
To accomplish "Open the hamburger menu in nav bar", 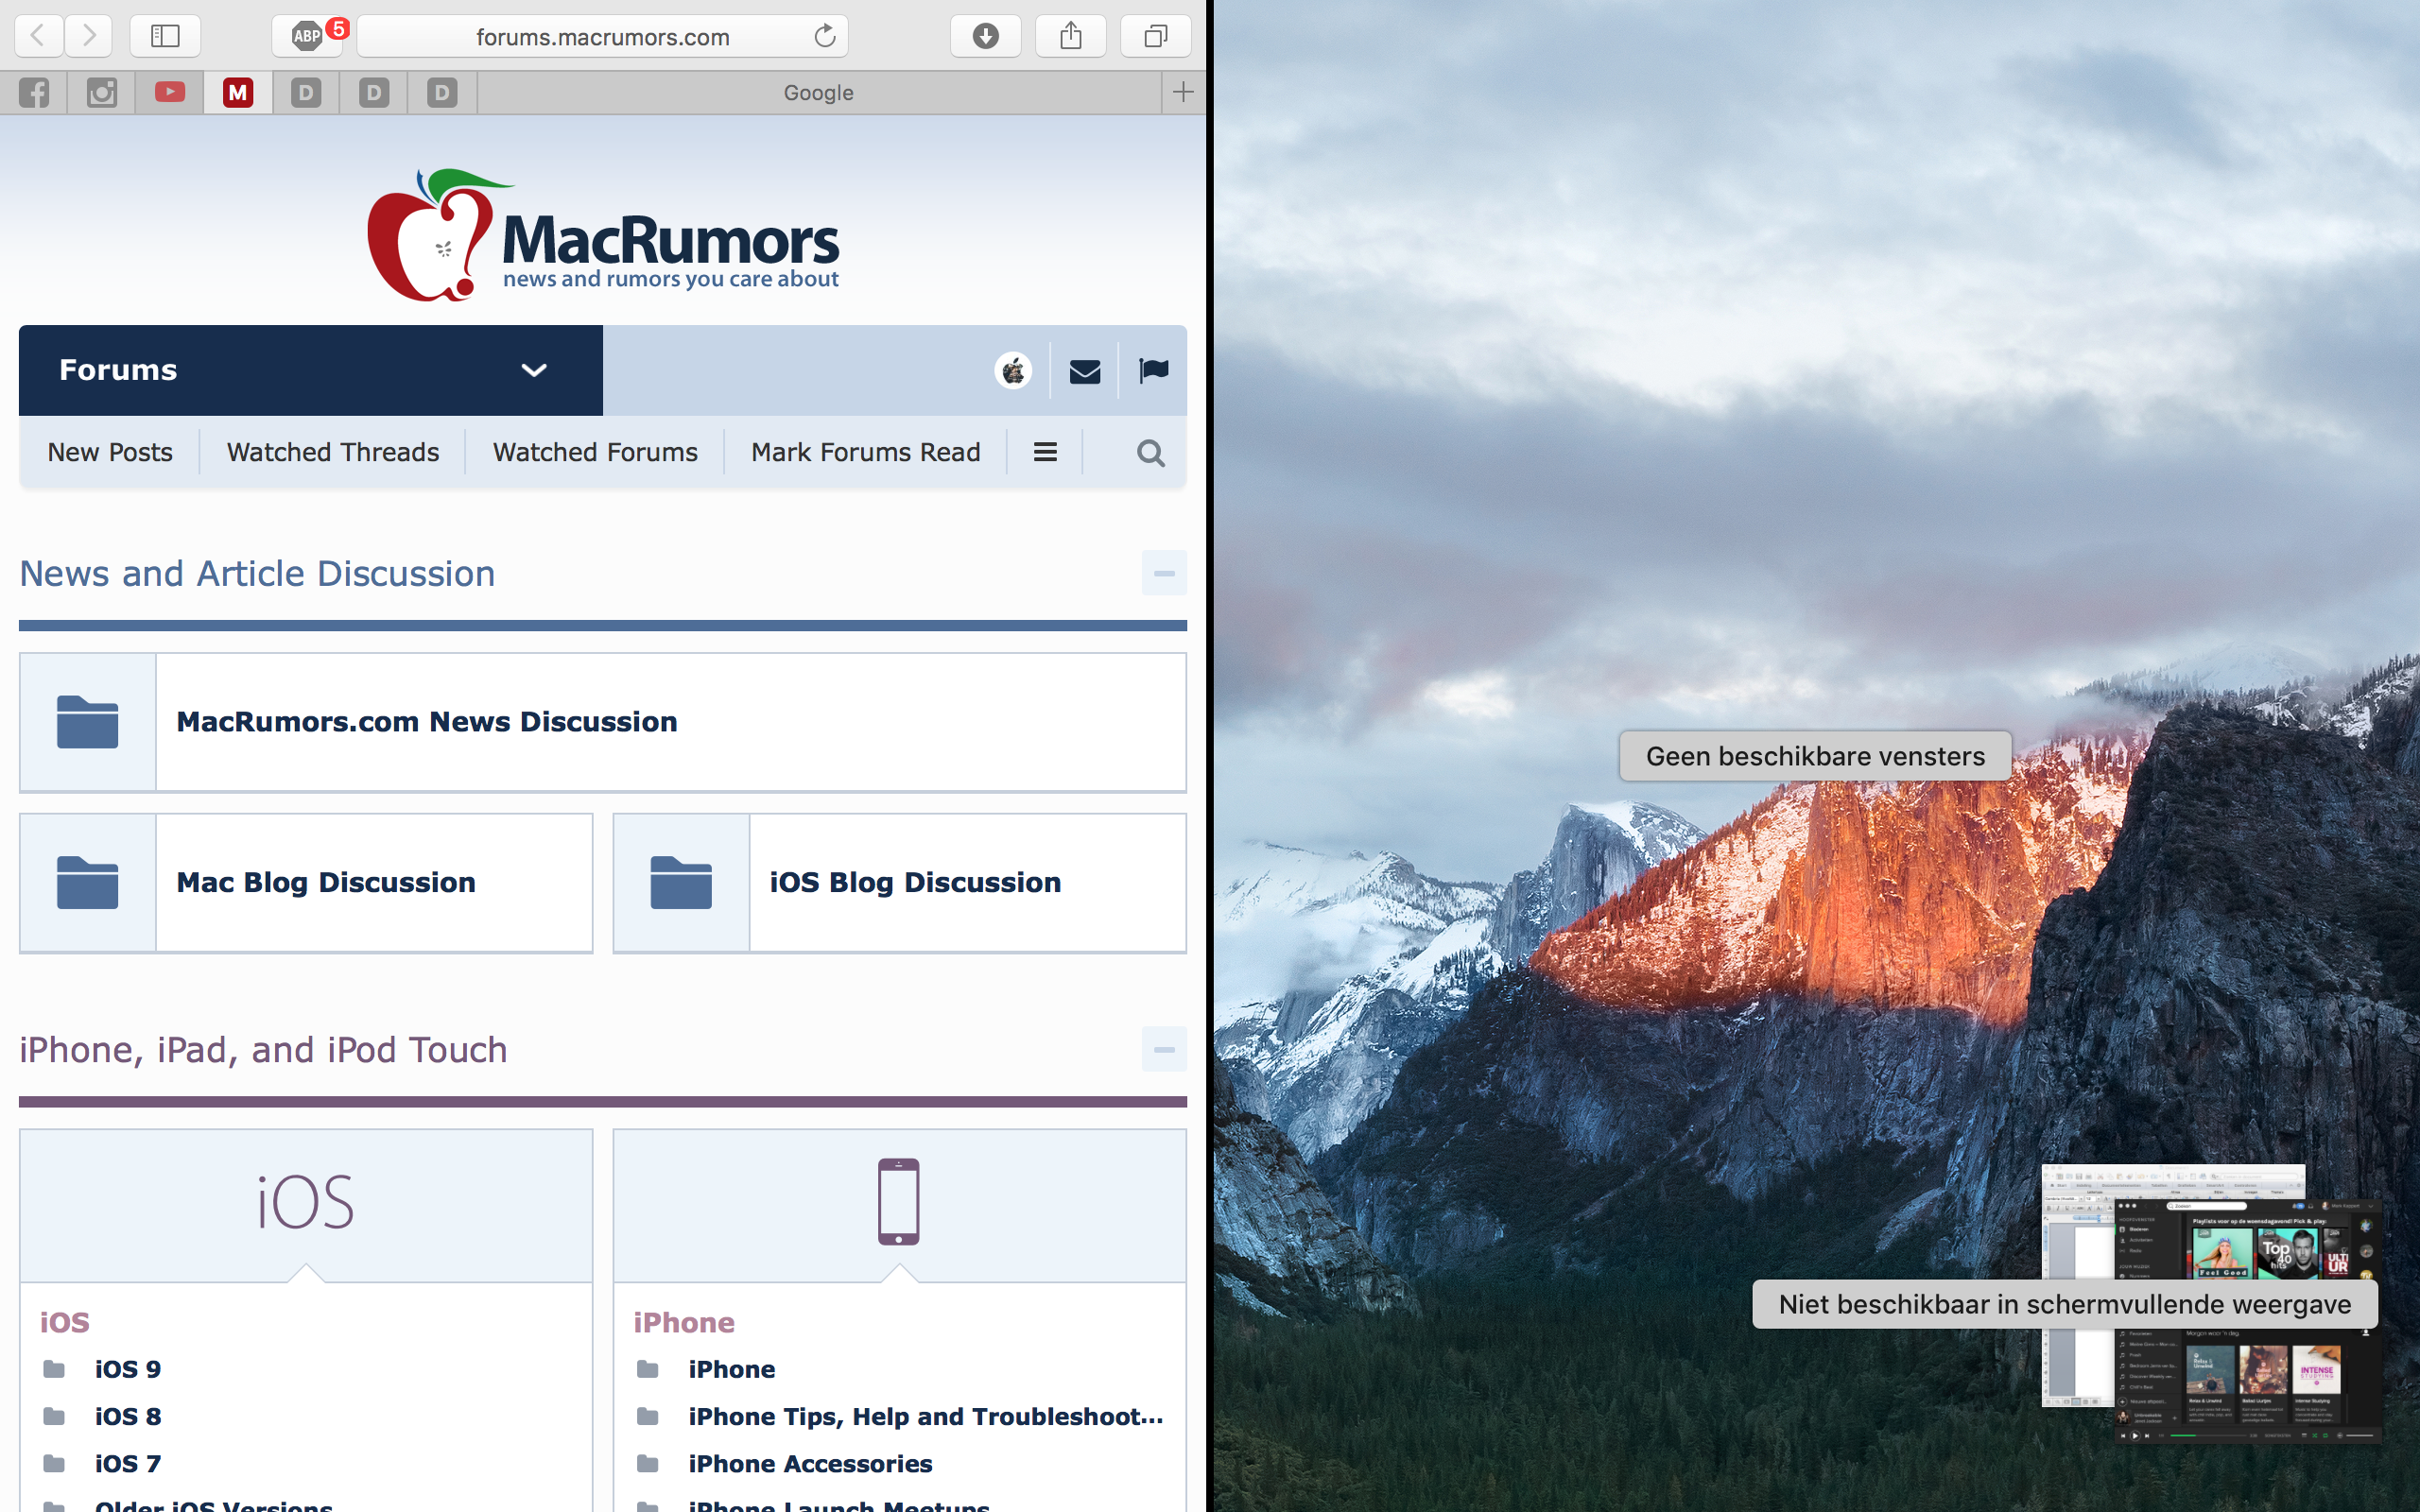I will coord(1045,453).
